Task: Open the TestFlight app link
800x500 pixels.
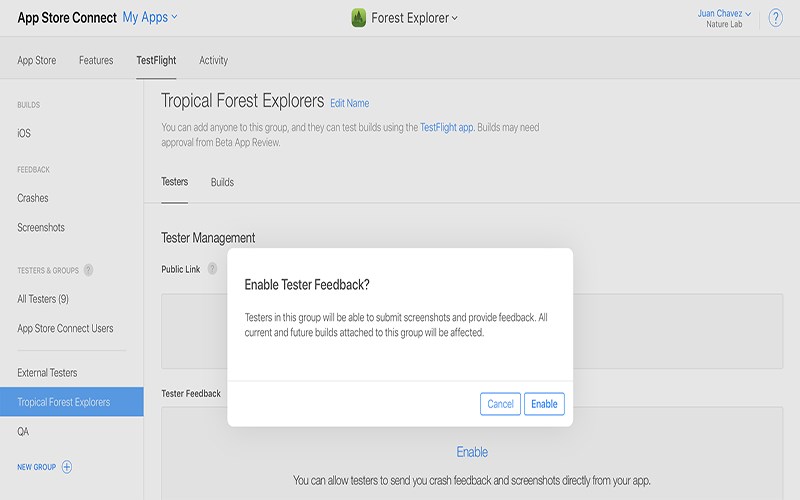Action: (446, 127)
